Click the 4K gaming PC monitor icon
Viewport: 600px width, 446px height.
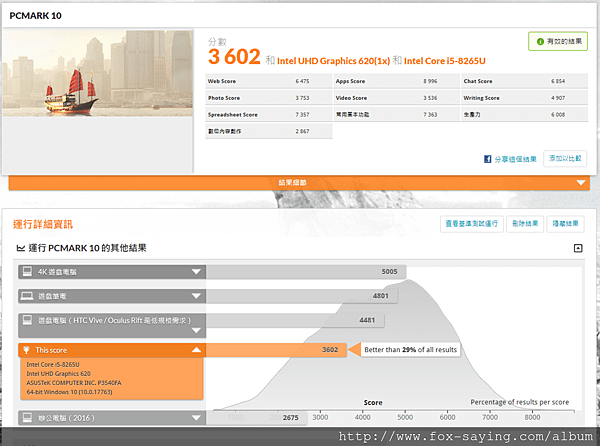[x=27, y=272]
